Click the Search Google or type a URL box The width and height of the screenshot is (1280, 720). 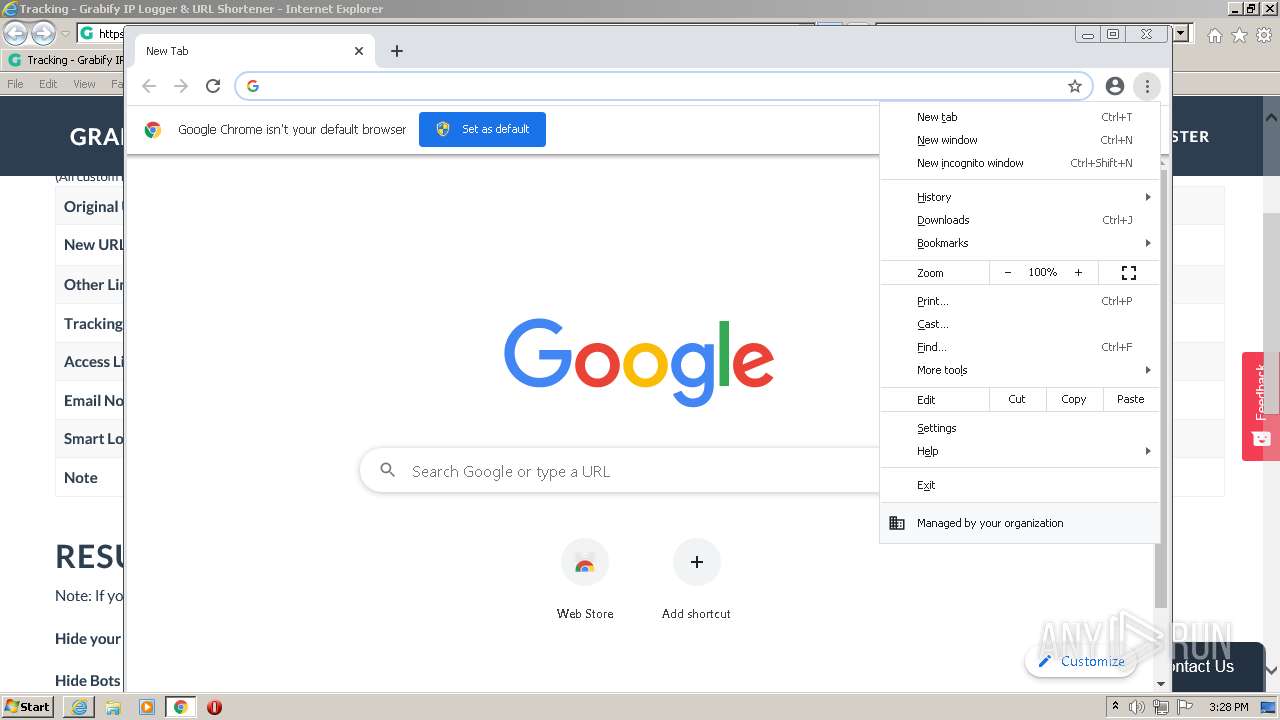[620, 471]
